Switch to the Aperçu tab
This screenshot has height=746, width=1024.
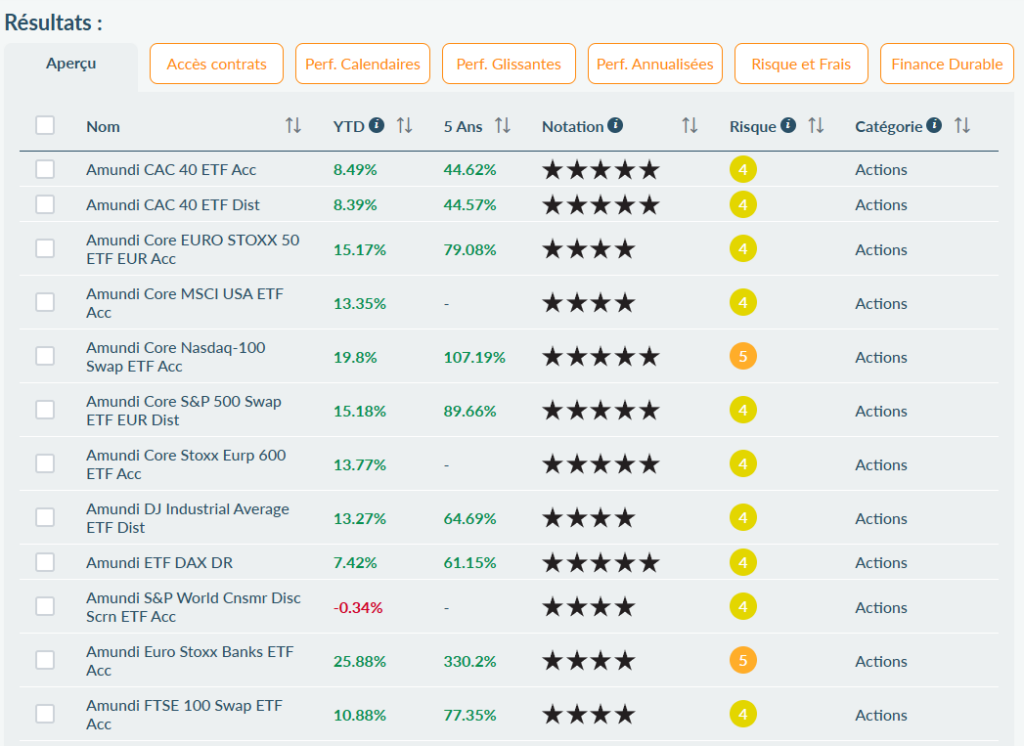point(71,64)
